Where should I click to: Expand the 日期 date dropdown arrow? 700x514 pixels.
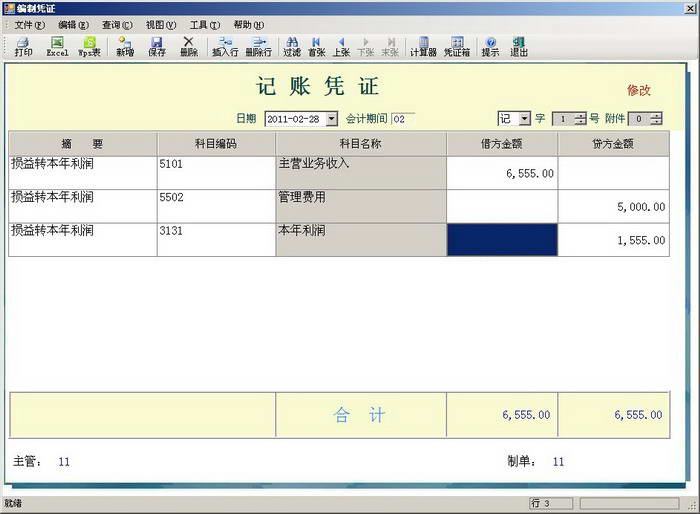tap(331, 119)
